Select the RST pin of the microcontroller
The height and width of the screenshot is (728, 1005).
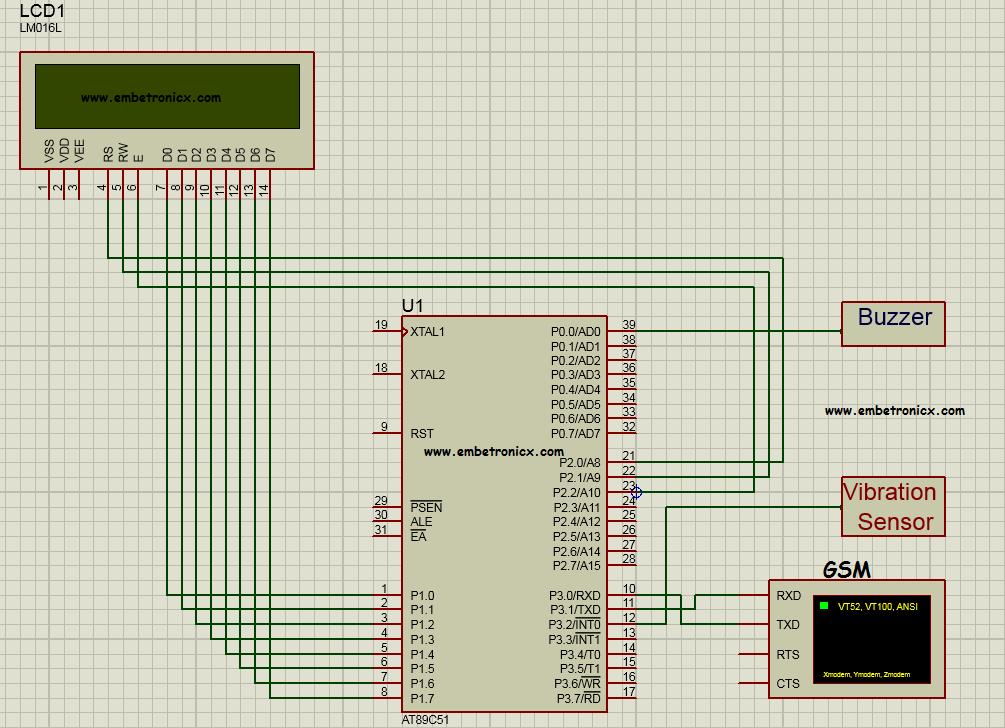coord(419,433)
